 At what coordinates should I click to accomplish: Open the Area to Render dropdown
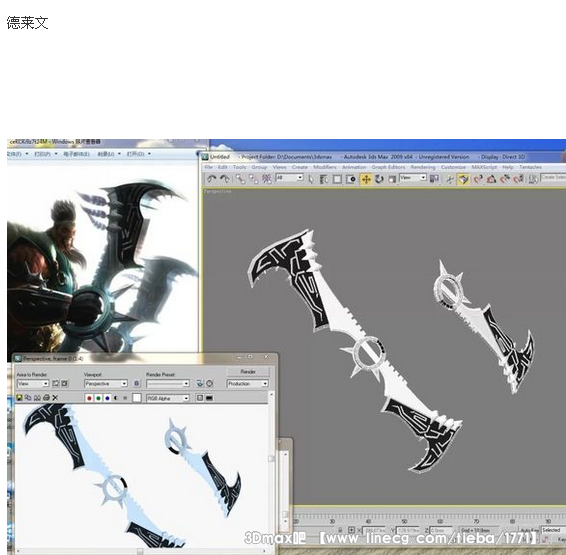point(33,383)
